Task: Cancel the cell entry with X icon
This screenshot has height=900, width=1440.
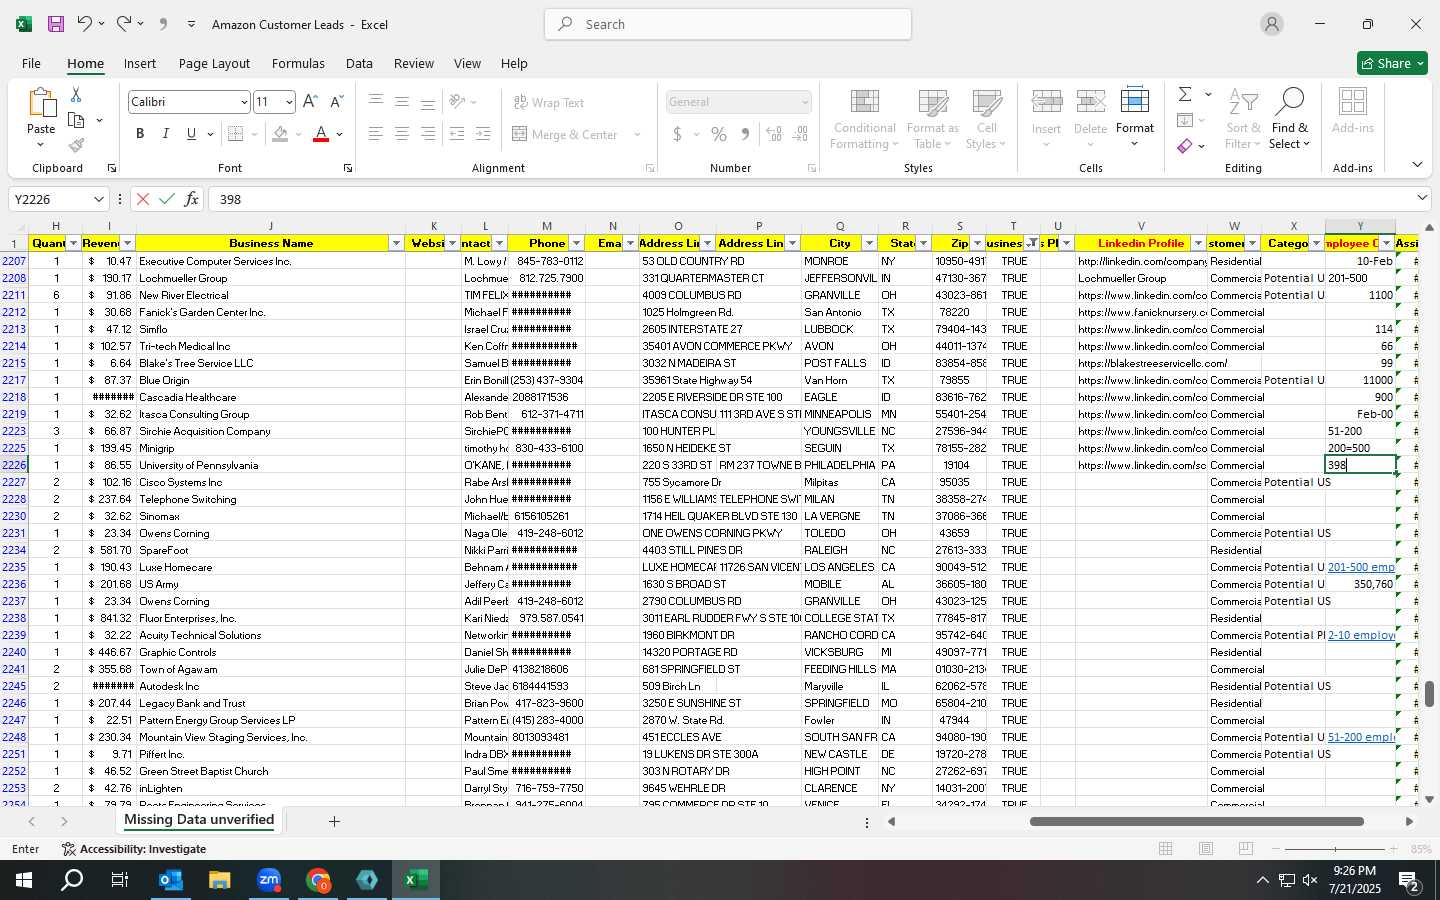Action: click(x=143, y=199)
